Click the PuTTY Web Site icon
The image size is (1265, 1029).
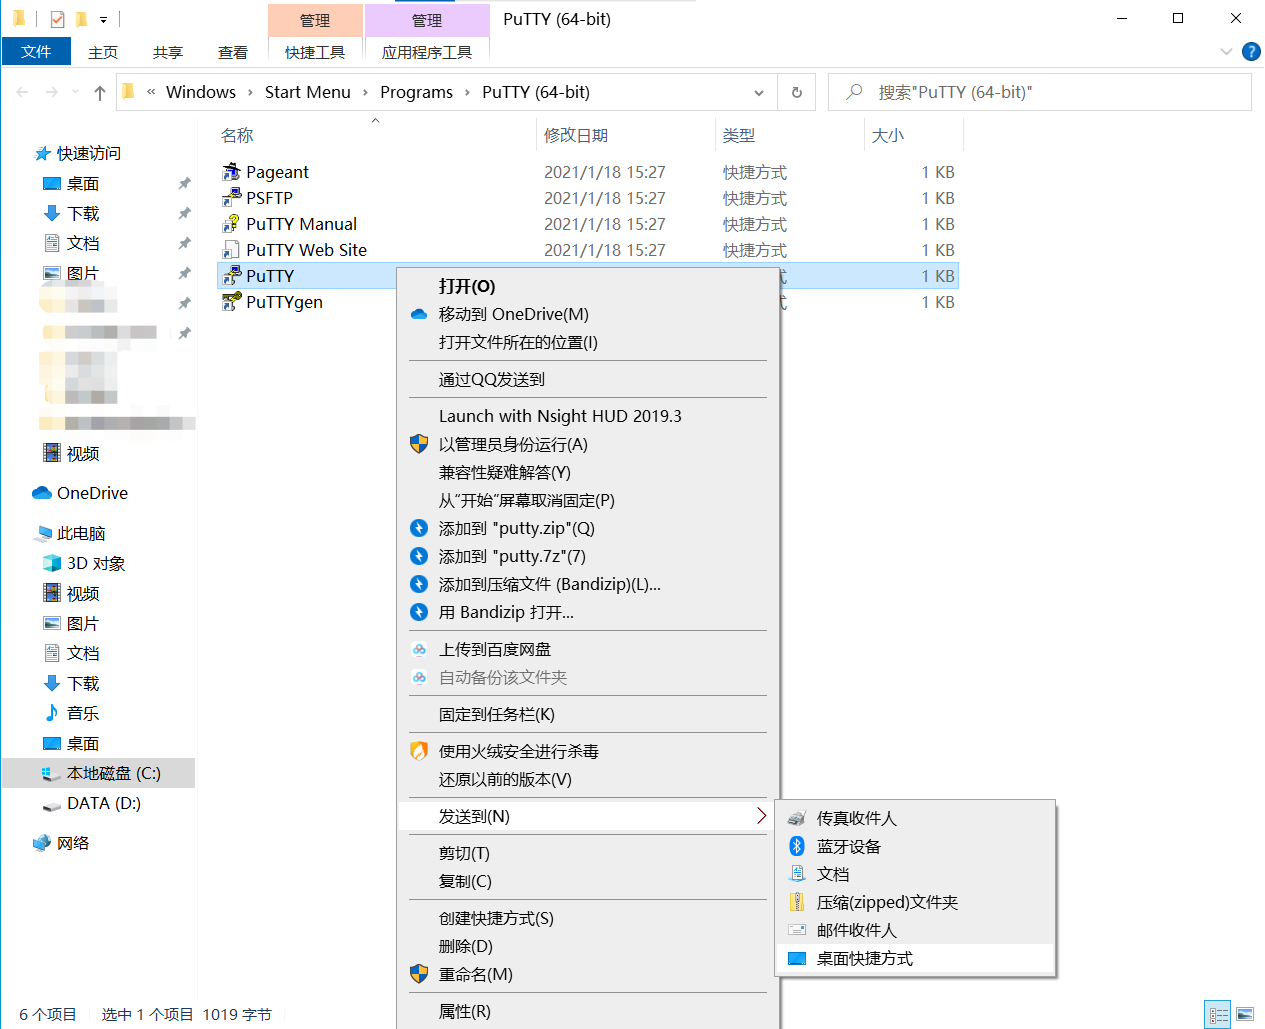click(x=231, y=250)
